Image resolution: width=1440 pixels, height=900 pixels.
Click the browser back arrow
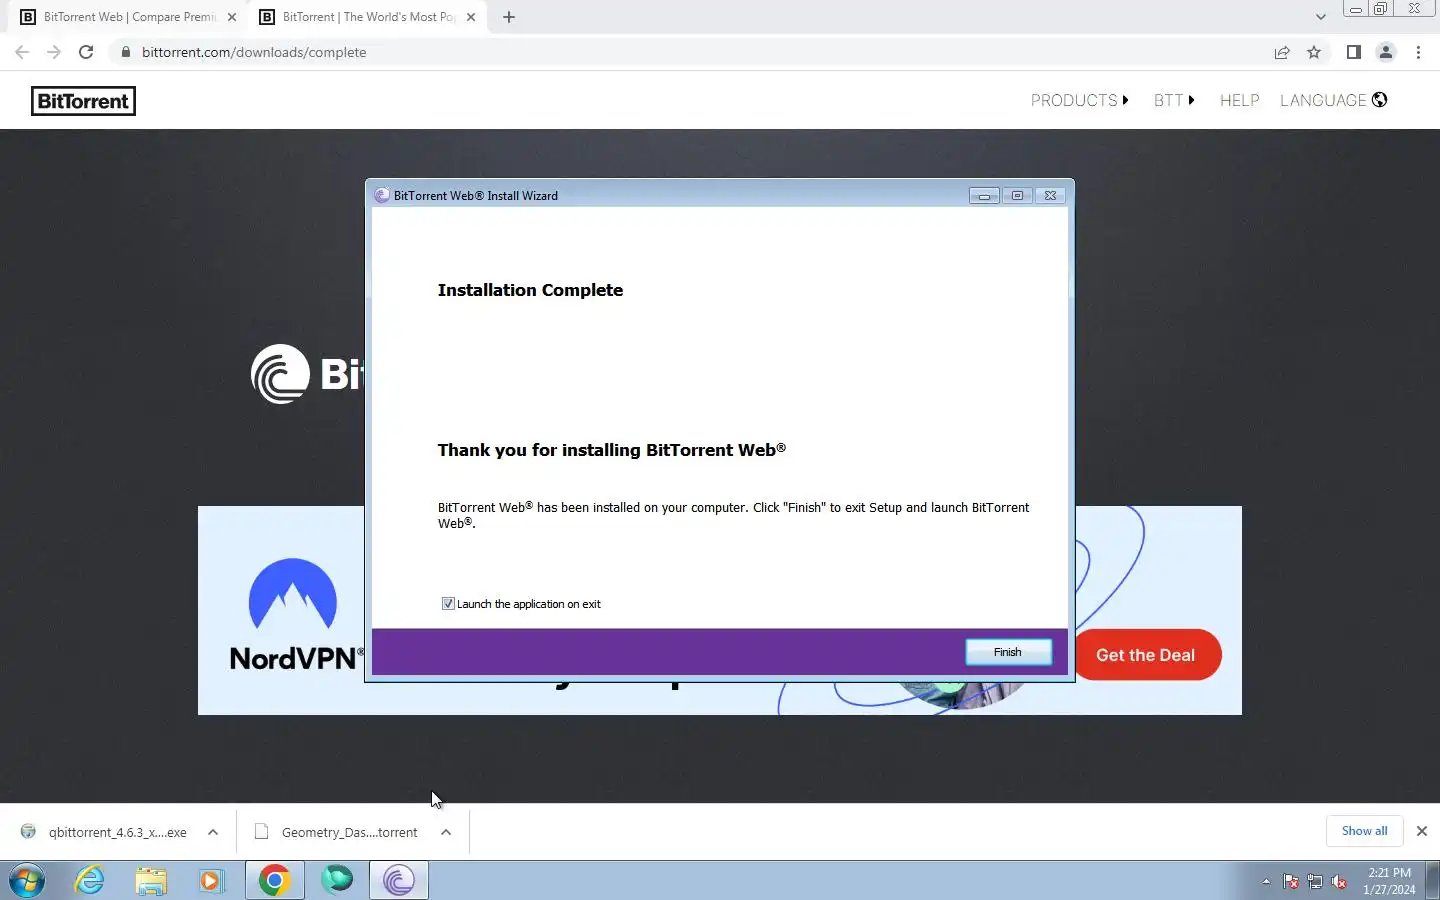coord(22,52)
